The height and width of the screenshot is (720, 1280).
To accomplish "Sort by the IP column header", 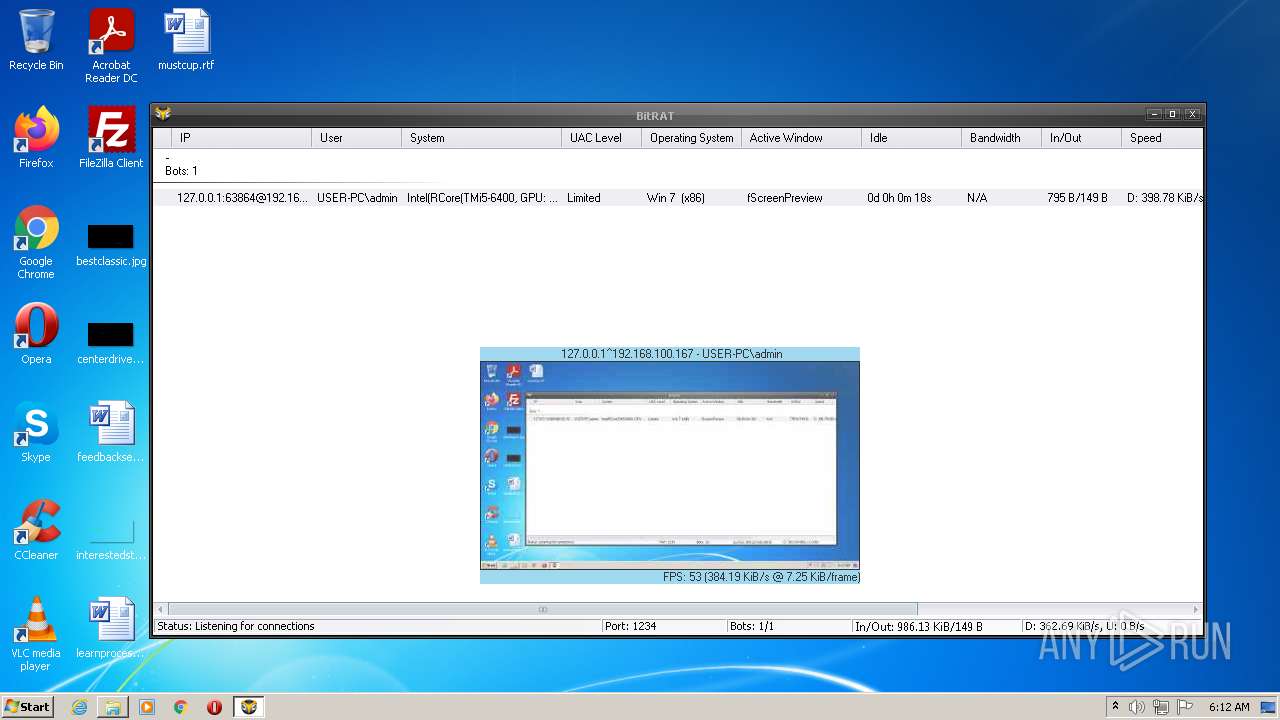I will [241, 138].
